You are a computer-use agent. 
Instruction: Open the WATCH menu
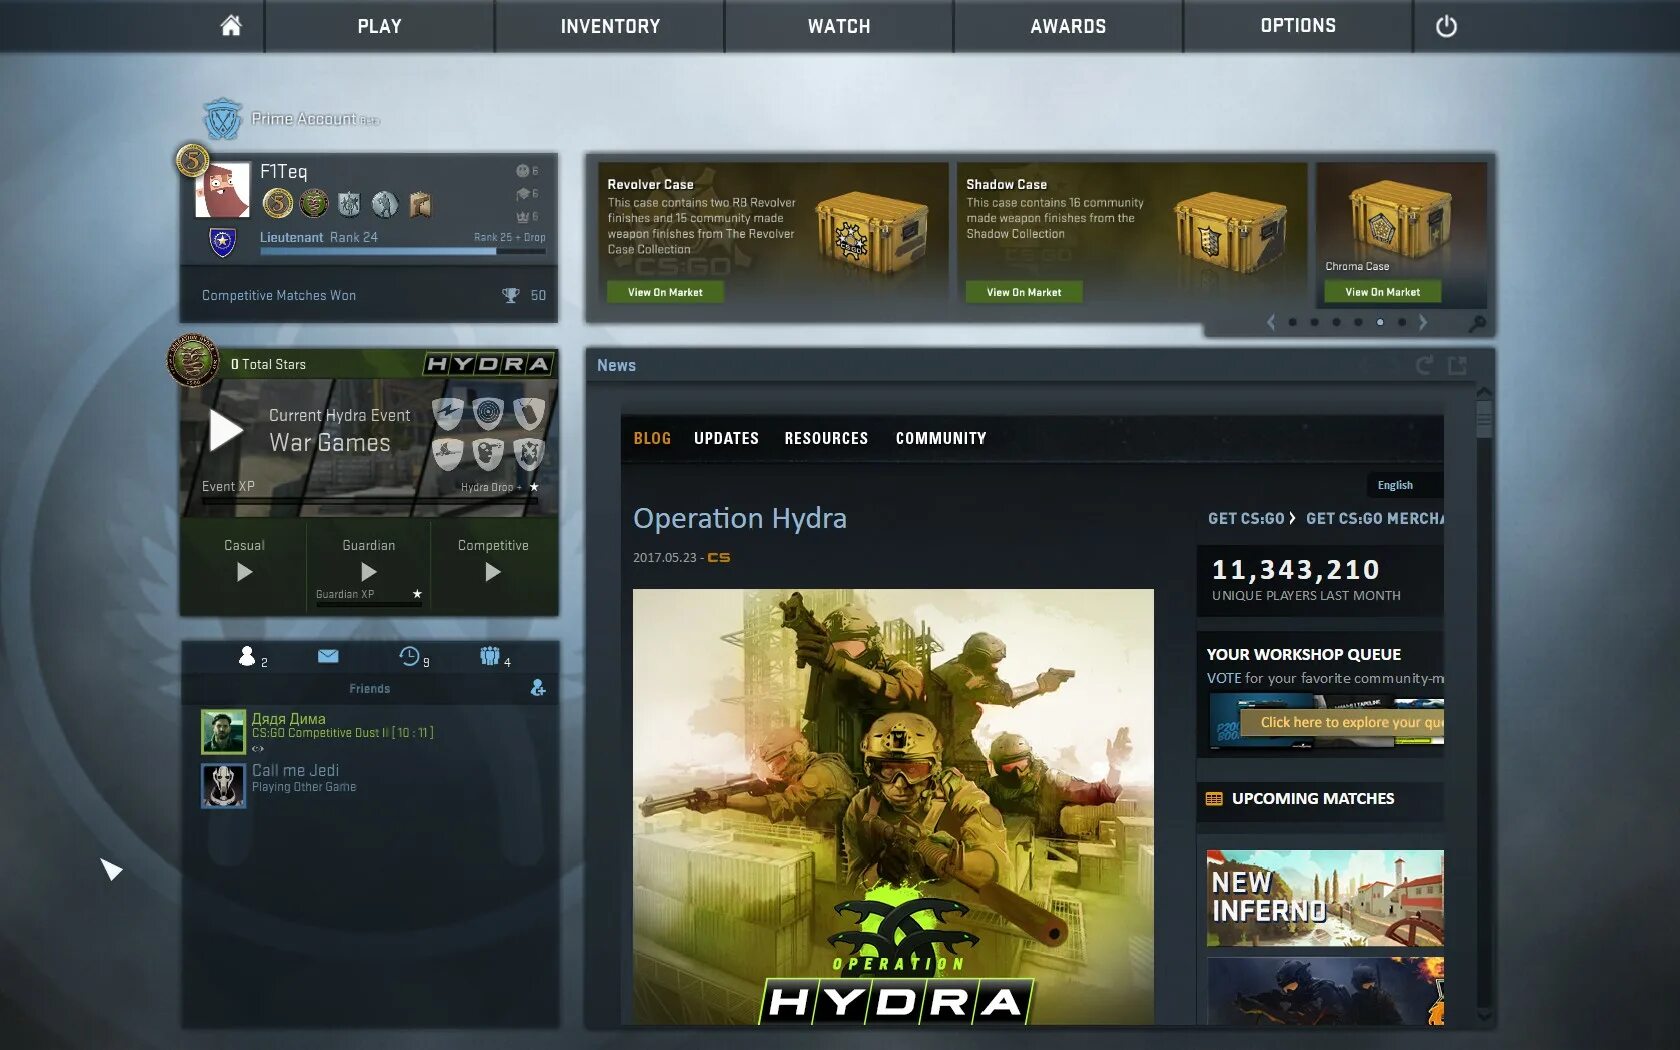pyautogui.click(x=839, y=26)
